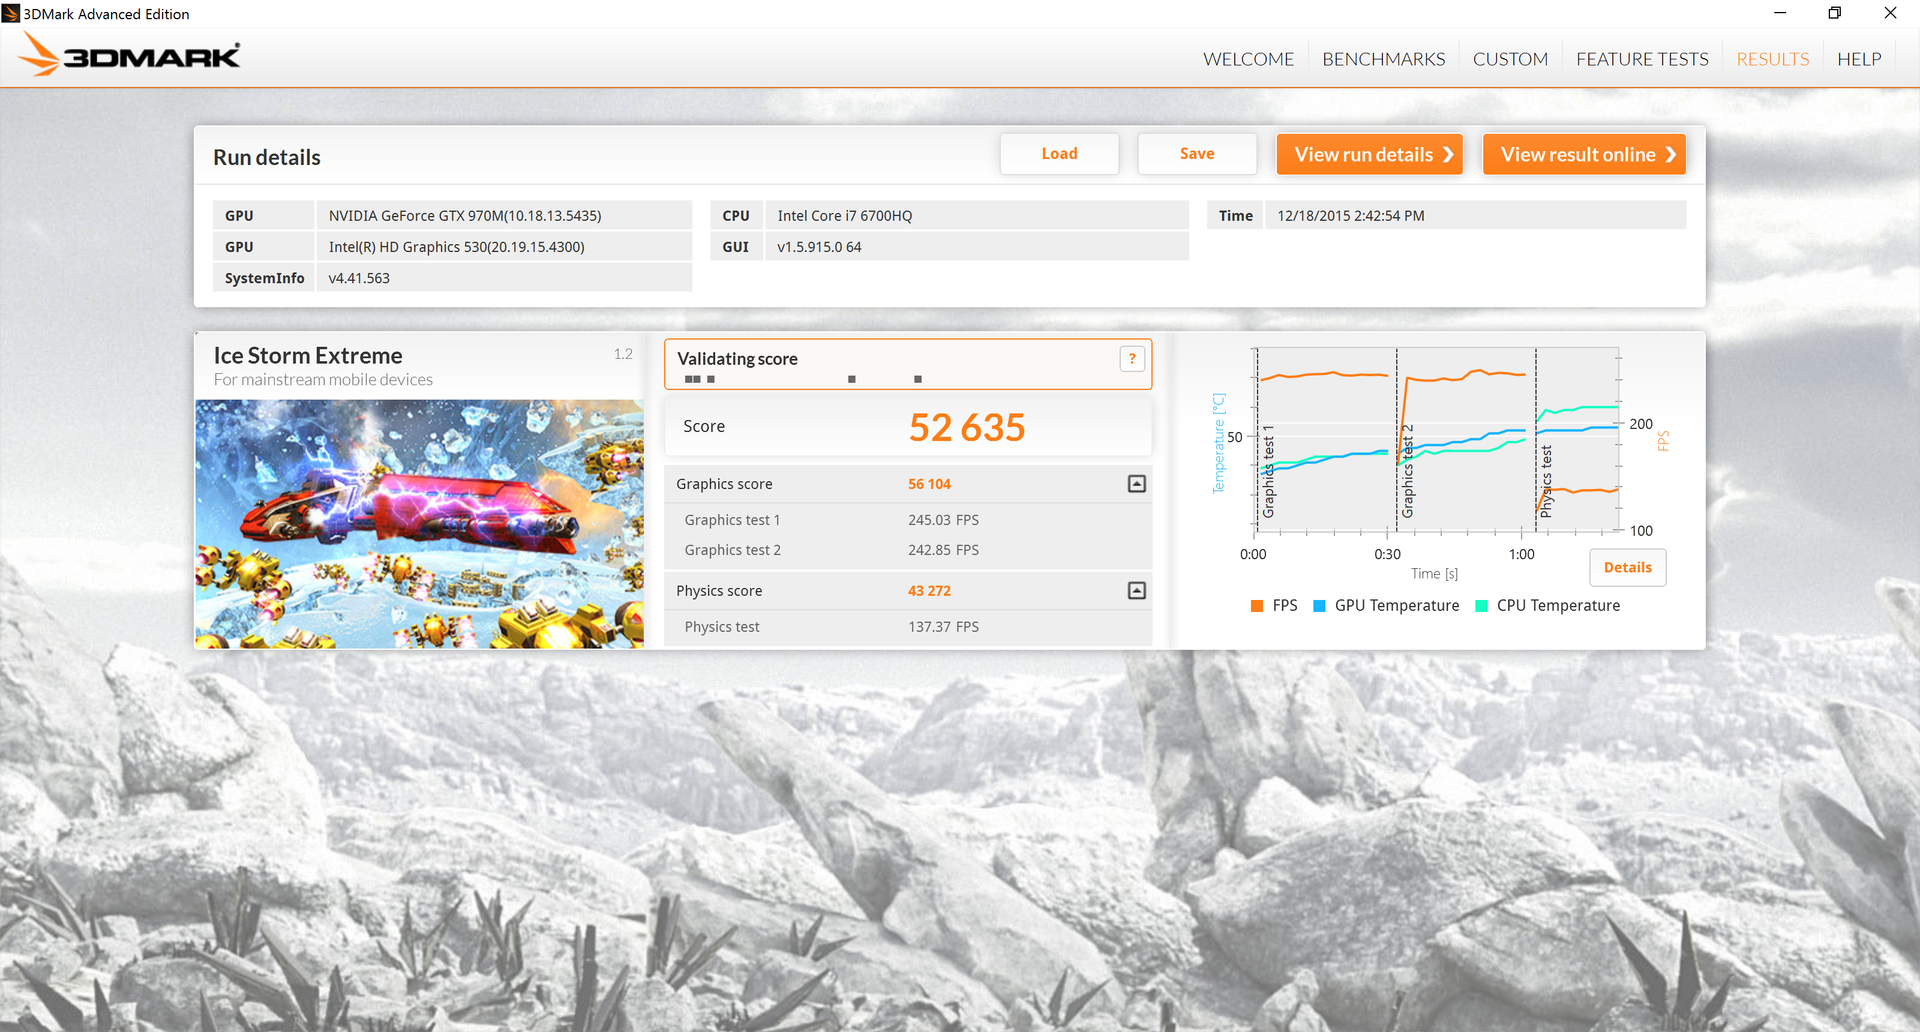Open chart Details button
The height and width of the screenshot is (1032, 1920).
click(1628, 567)
